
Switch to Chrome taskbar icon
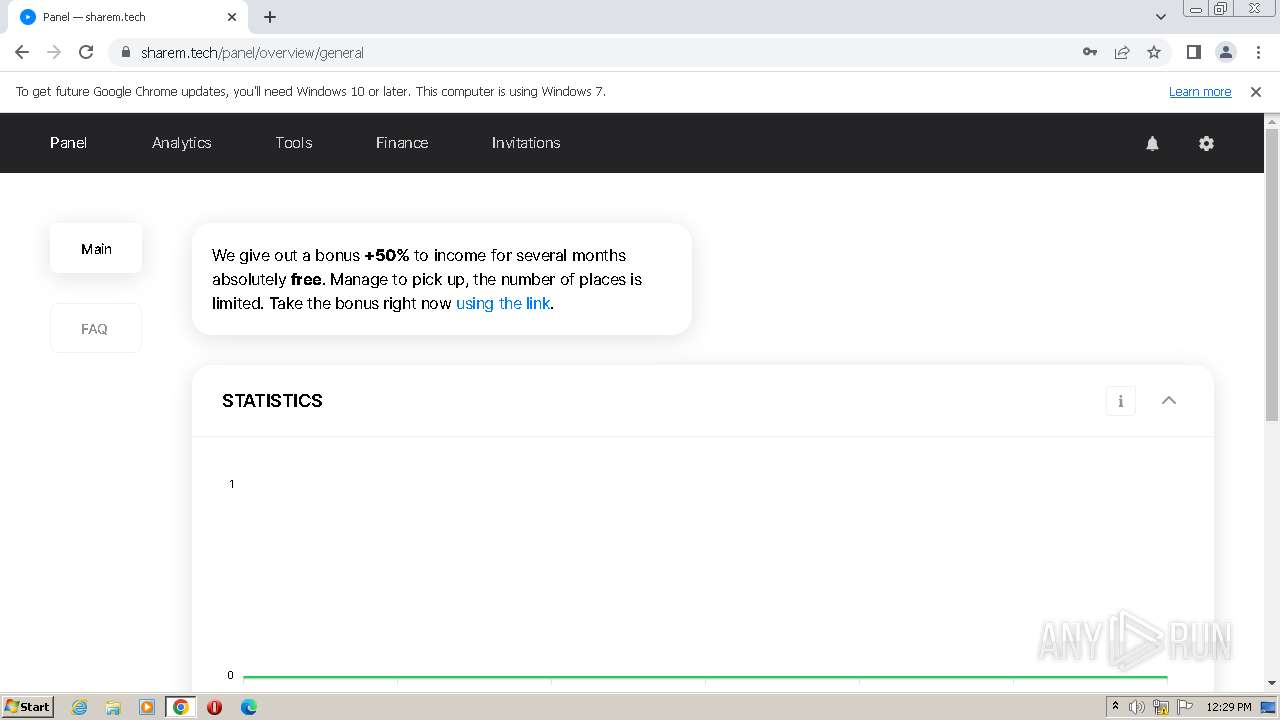tap(181, 707)
